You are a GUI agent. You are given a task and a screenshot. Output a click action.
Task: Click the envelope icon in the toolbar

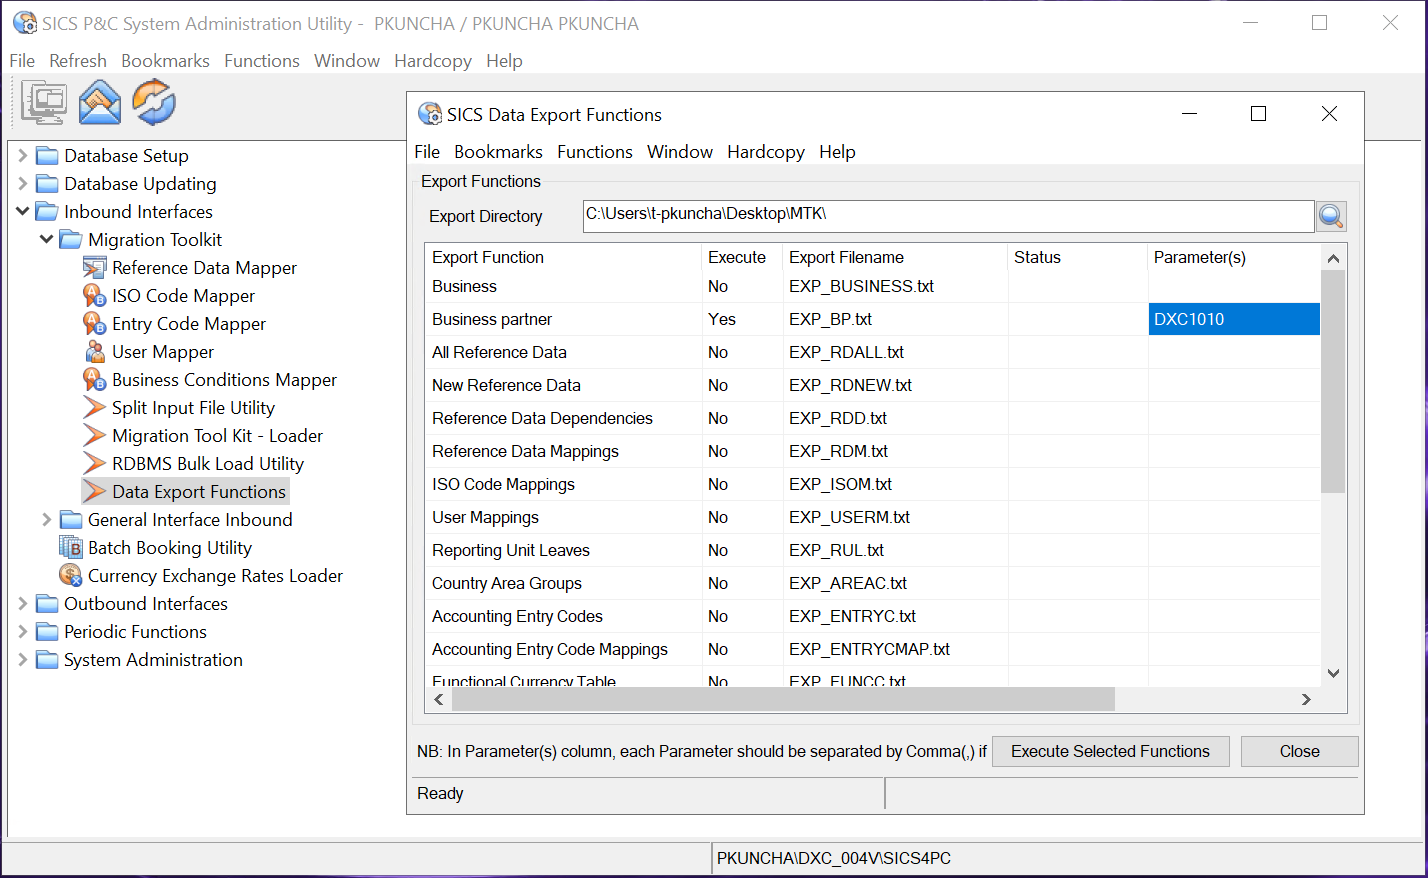point(99,102)
